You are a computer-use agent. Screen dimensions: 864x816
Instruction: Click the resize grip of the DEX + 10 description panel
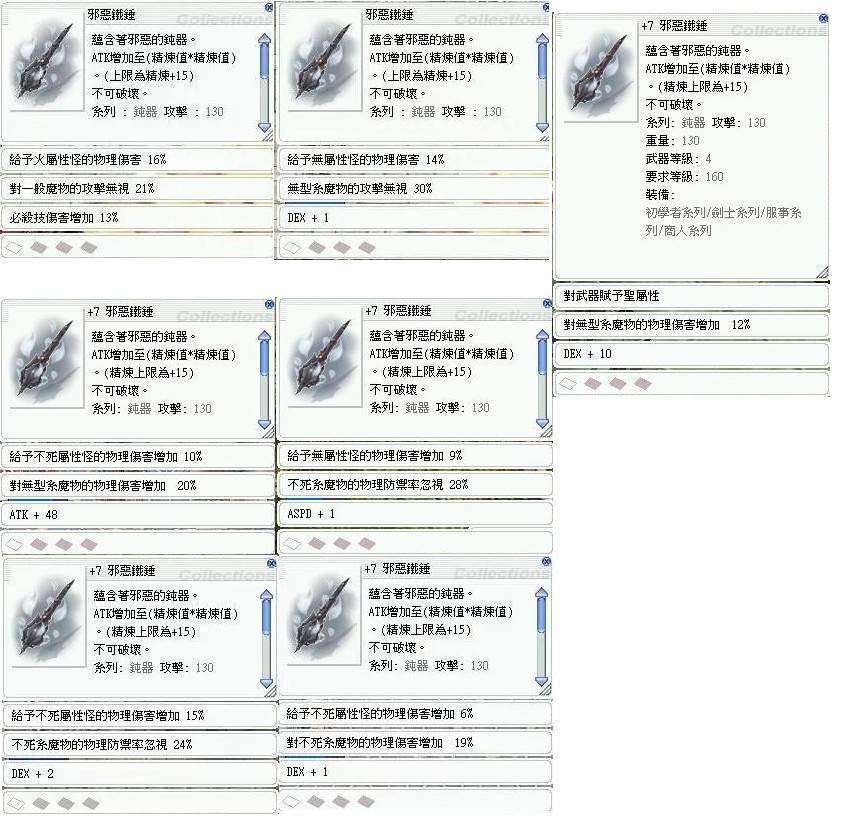click(x=822, y=272)
